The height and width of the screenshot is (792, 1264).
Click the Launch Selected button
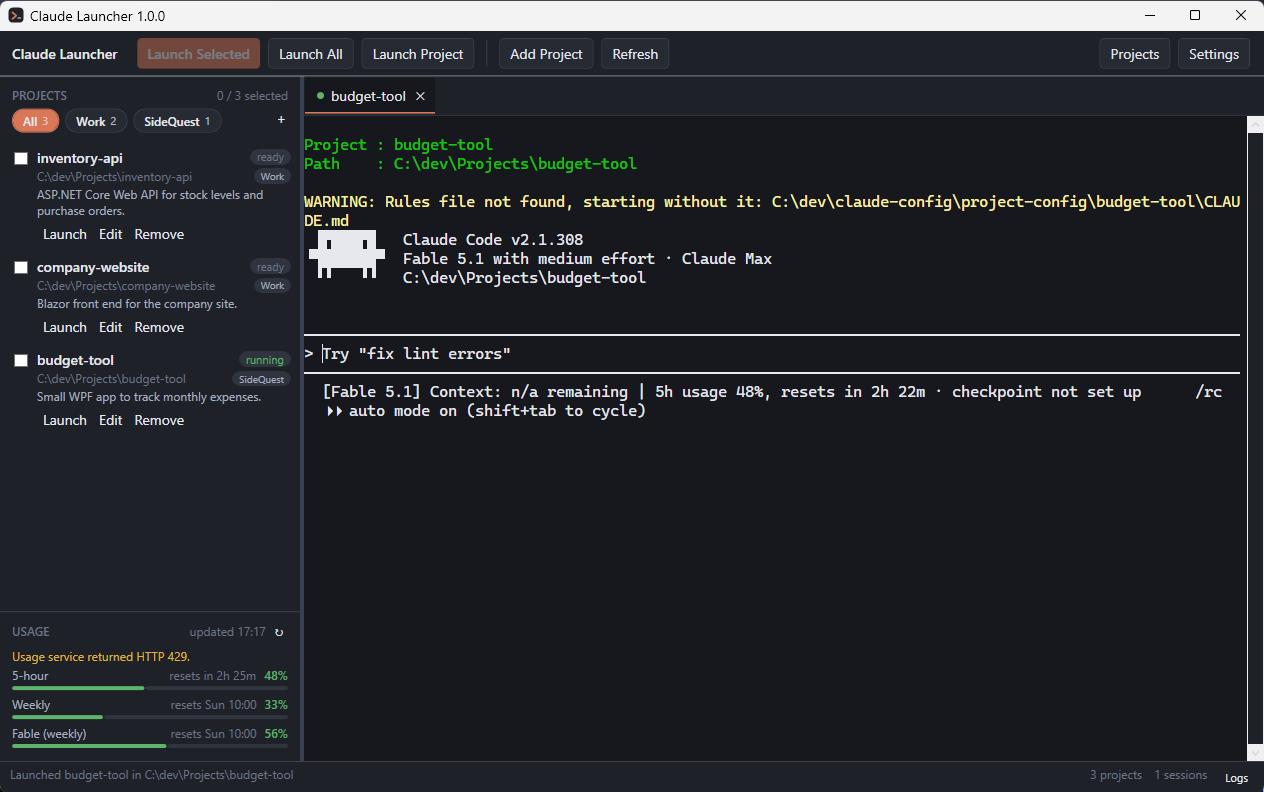tap(198, 54)
